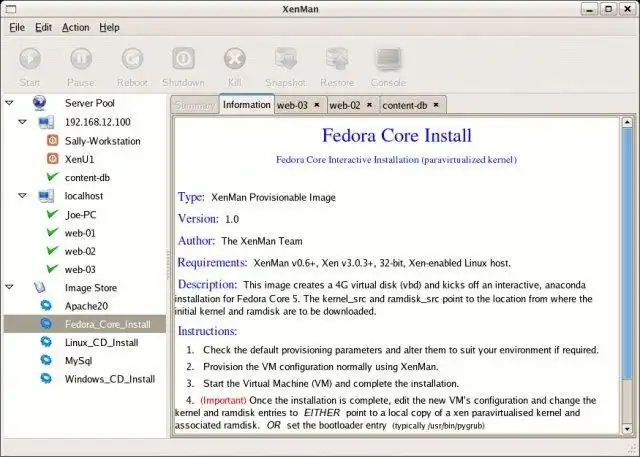Click the pane divider handle beside the tree
Screen dimensions: 640x457
[x=168, y=265]
